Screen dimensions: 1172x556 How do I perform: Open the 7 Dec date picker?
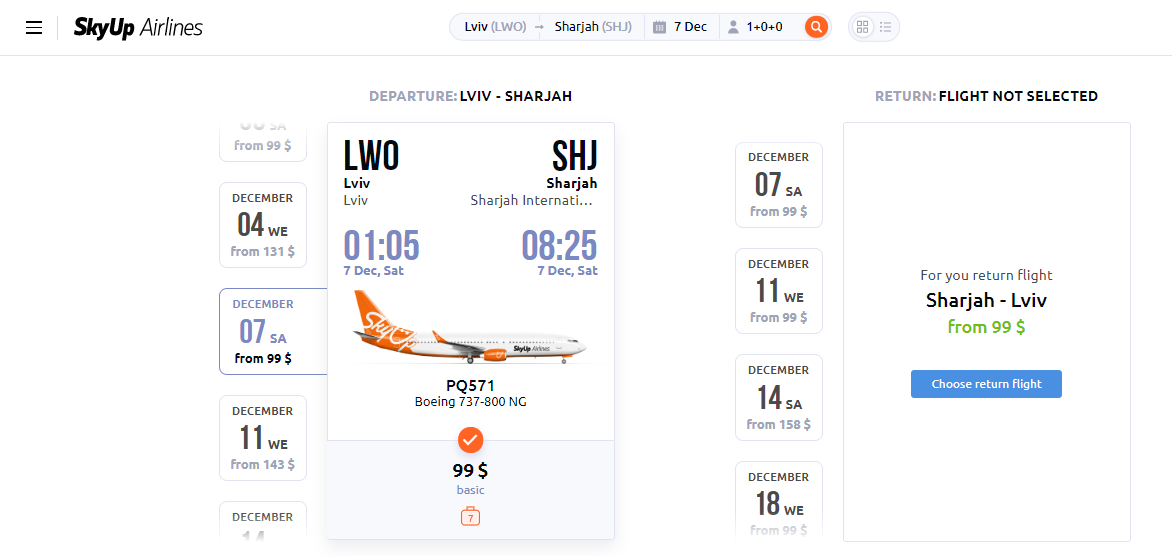(x=681, y=27)
